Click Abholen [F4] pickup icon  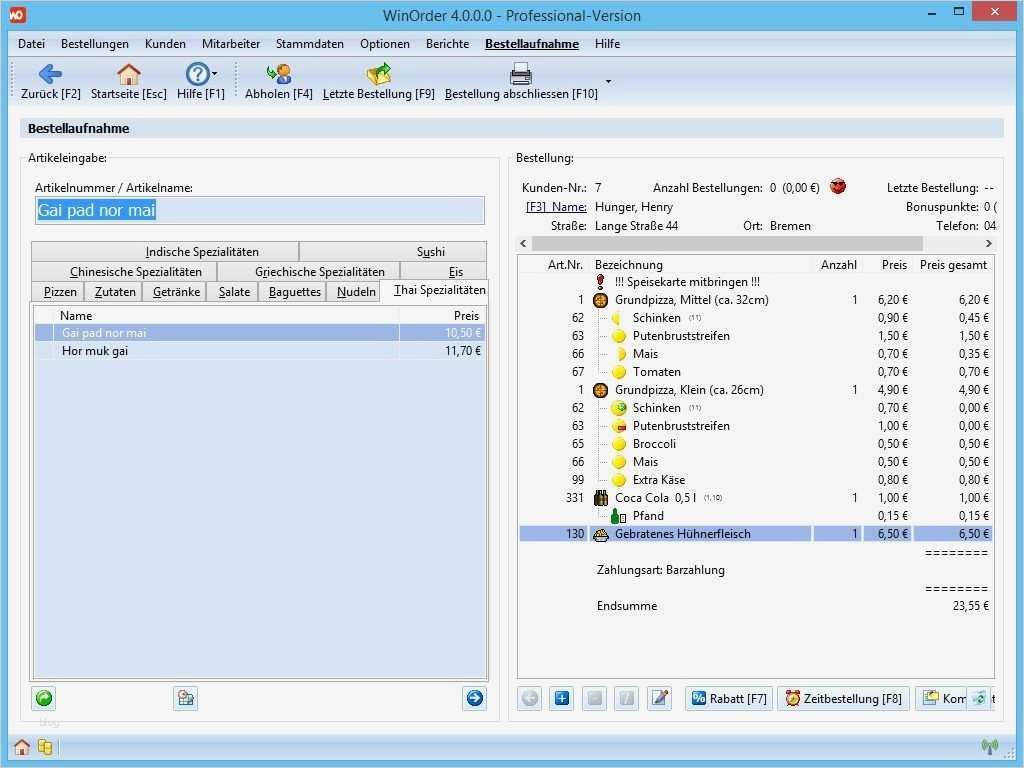(x=279, y=74)
